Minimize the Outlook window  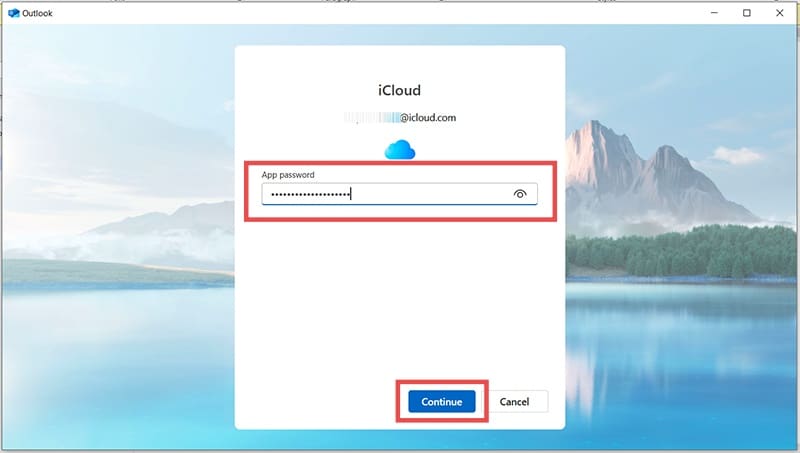coord(715,13)
